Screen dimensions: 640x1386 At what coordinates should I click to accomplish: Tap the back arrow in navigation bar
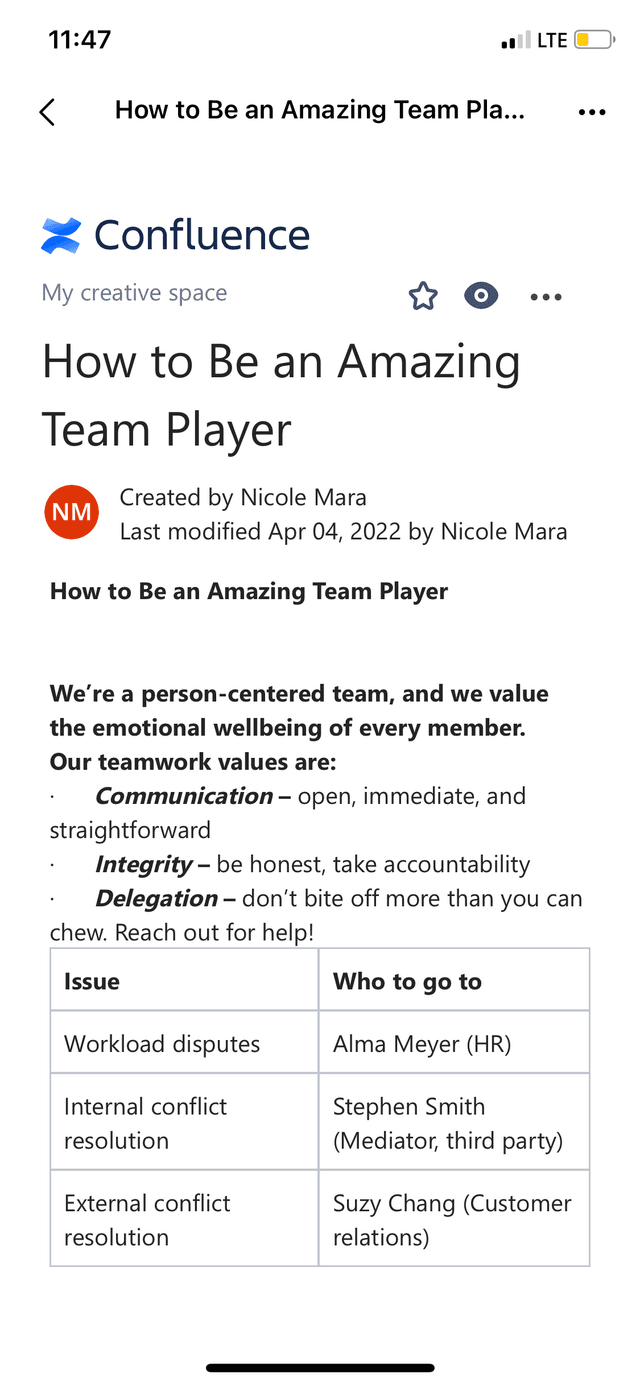(47, 112)
